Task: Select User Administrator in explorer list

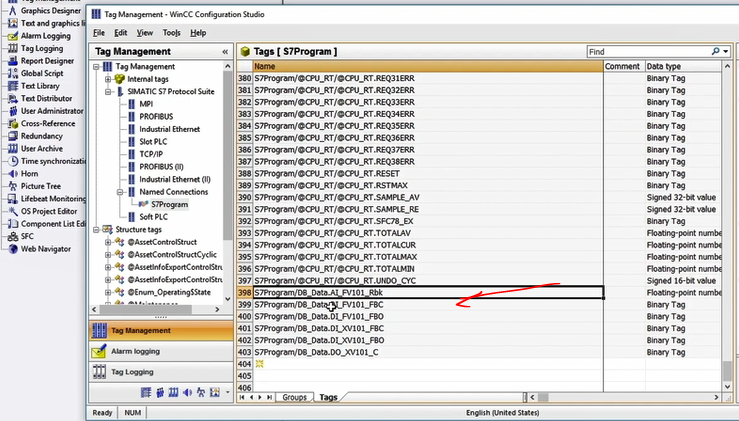Action: pyautogui.click(x=52, y=111)
